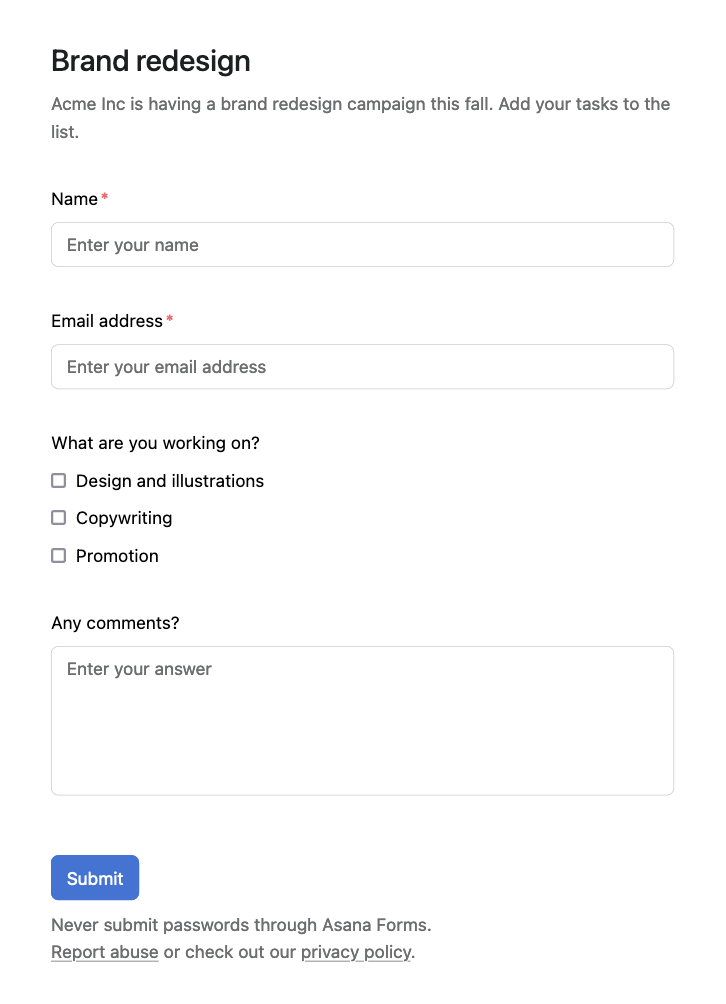Enable the Promotion checkbox
This screenshot has height=1004, width=726.
pyautogui.click(x=58, y=555)
